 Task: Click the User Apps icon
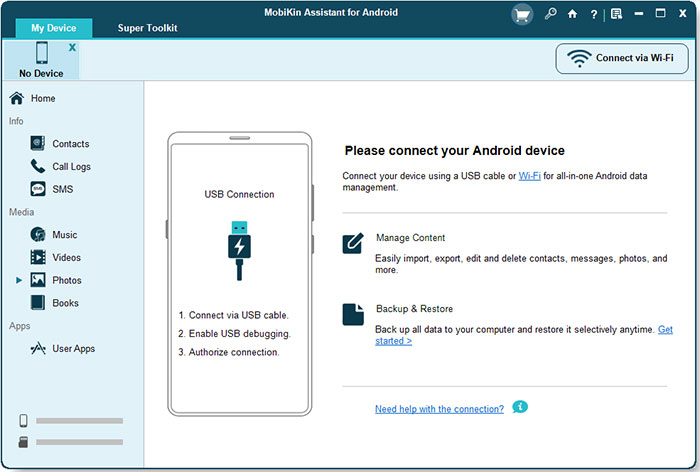click(38, 348)
